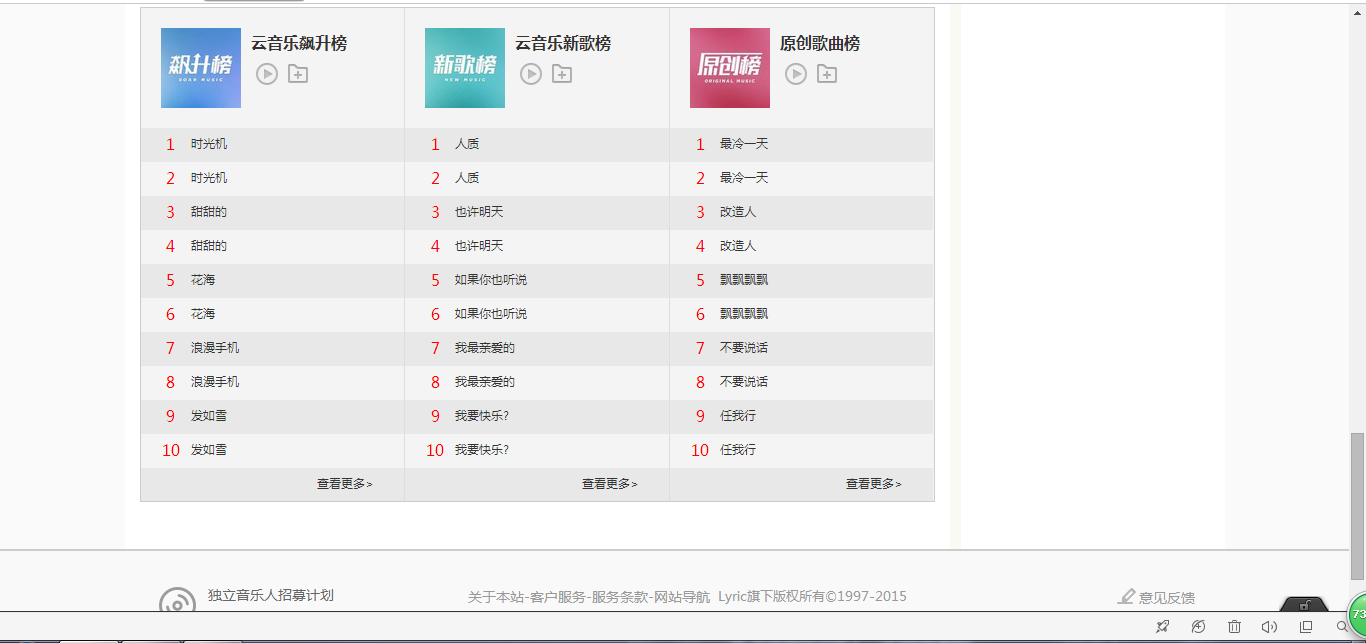
Task: Click the overlapping windows icon in the status bar
Action: 1305,627
